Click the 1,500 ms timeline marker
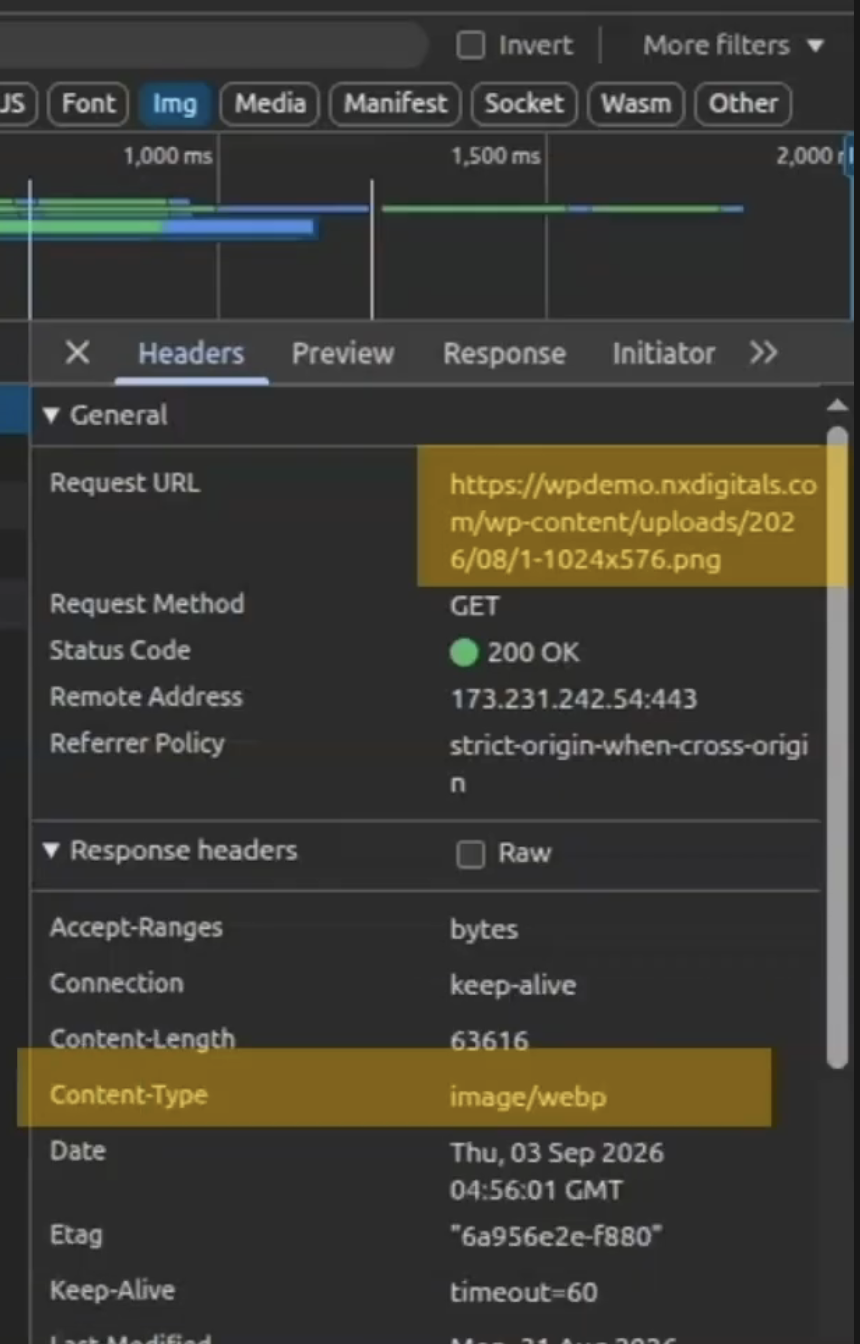The height and width of the screenshot is (1344, 860). [495, 156]
